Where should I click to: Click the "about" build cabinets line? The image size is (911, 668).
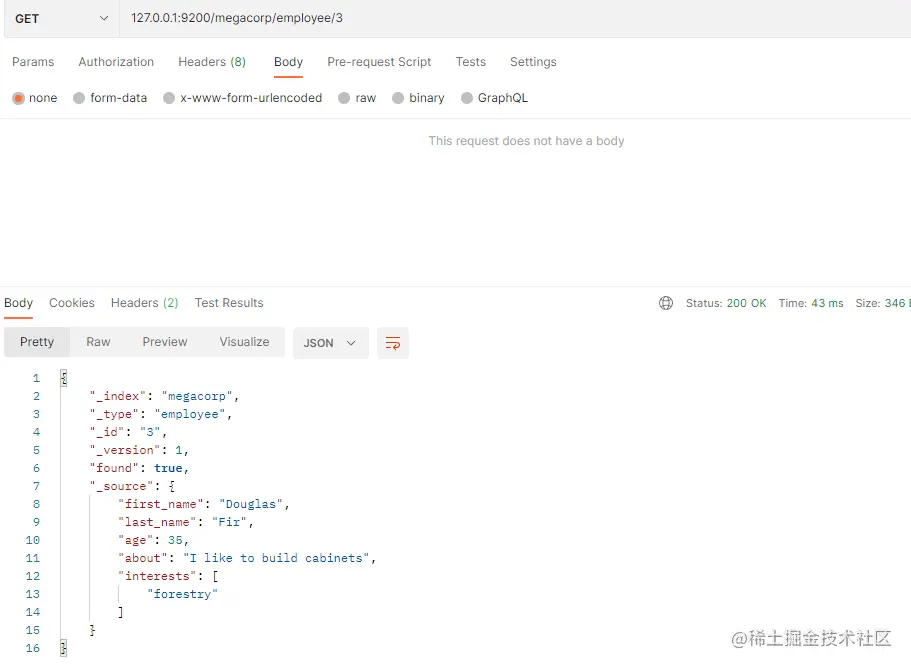(247, 558)
